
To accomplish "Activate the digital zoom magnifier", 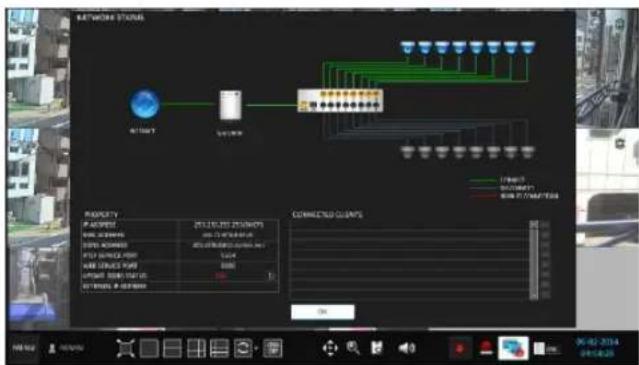I will (353, 348).
